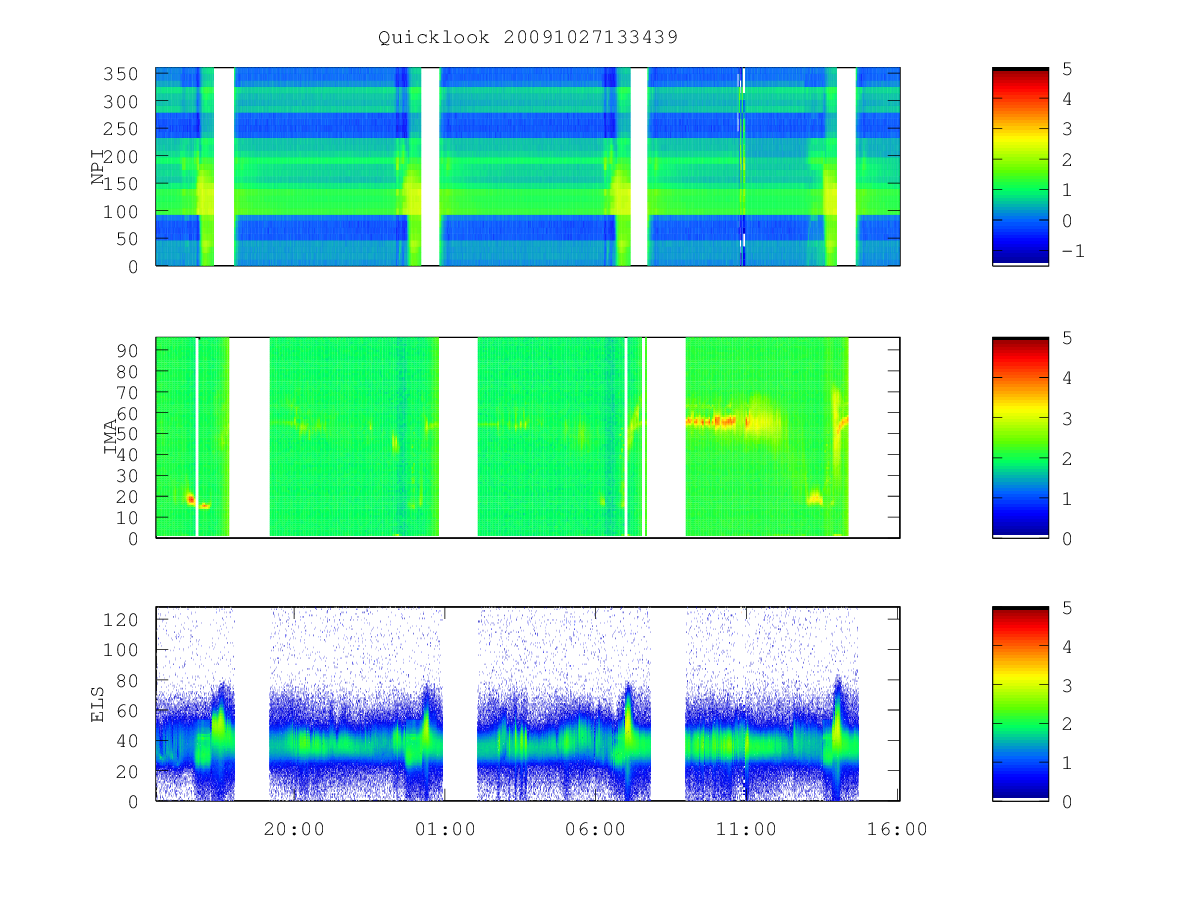1200x900 pixels.
Task: Click the IMA colorbar in the middle row
Action: click(1020, 437)
